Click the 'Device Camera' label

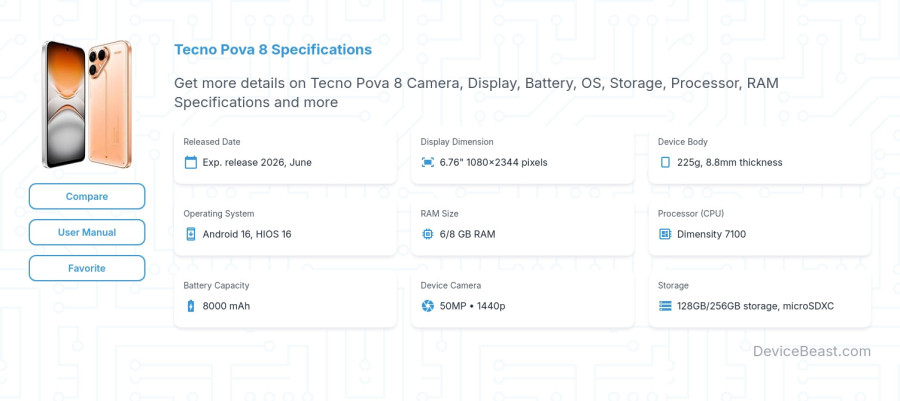(x=451, y=285)
